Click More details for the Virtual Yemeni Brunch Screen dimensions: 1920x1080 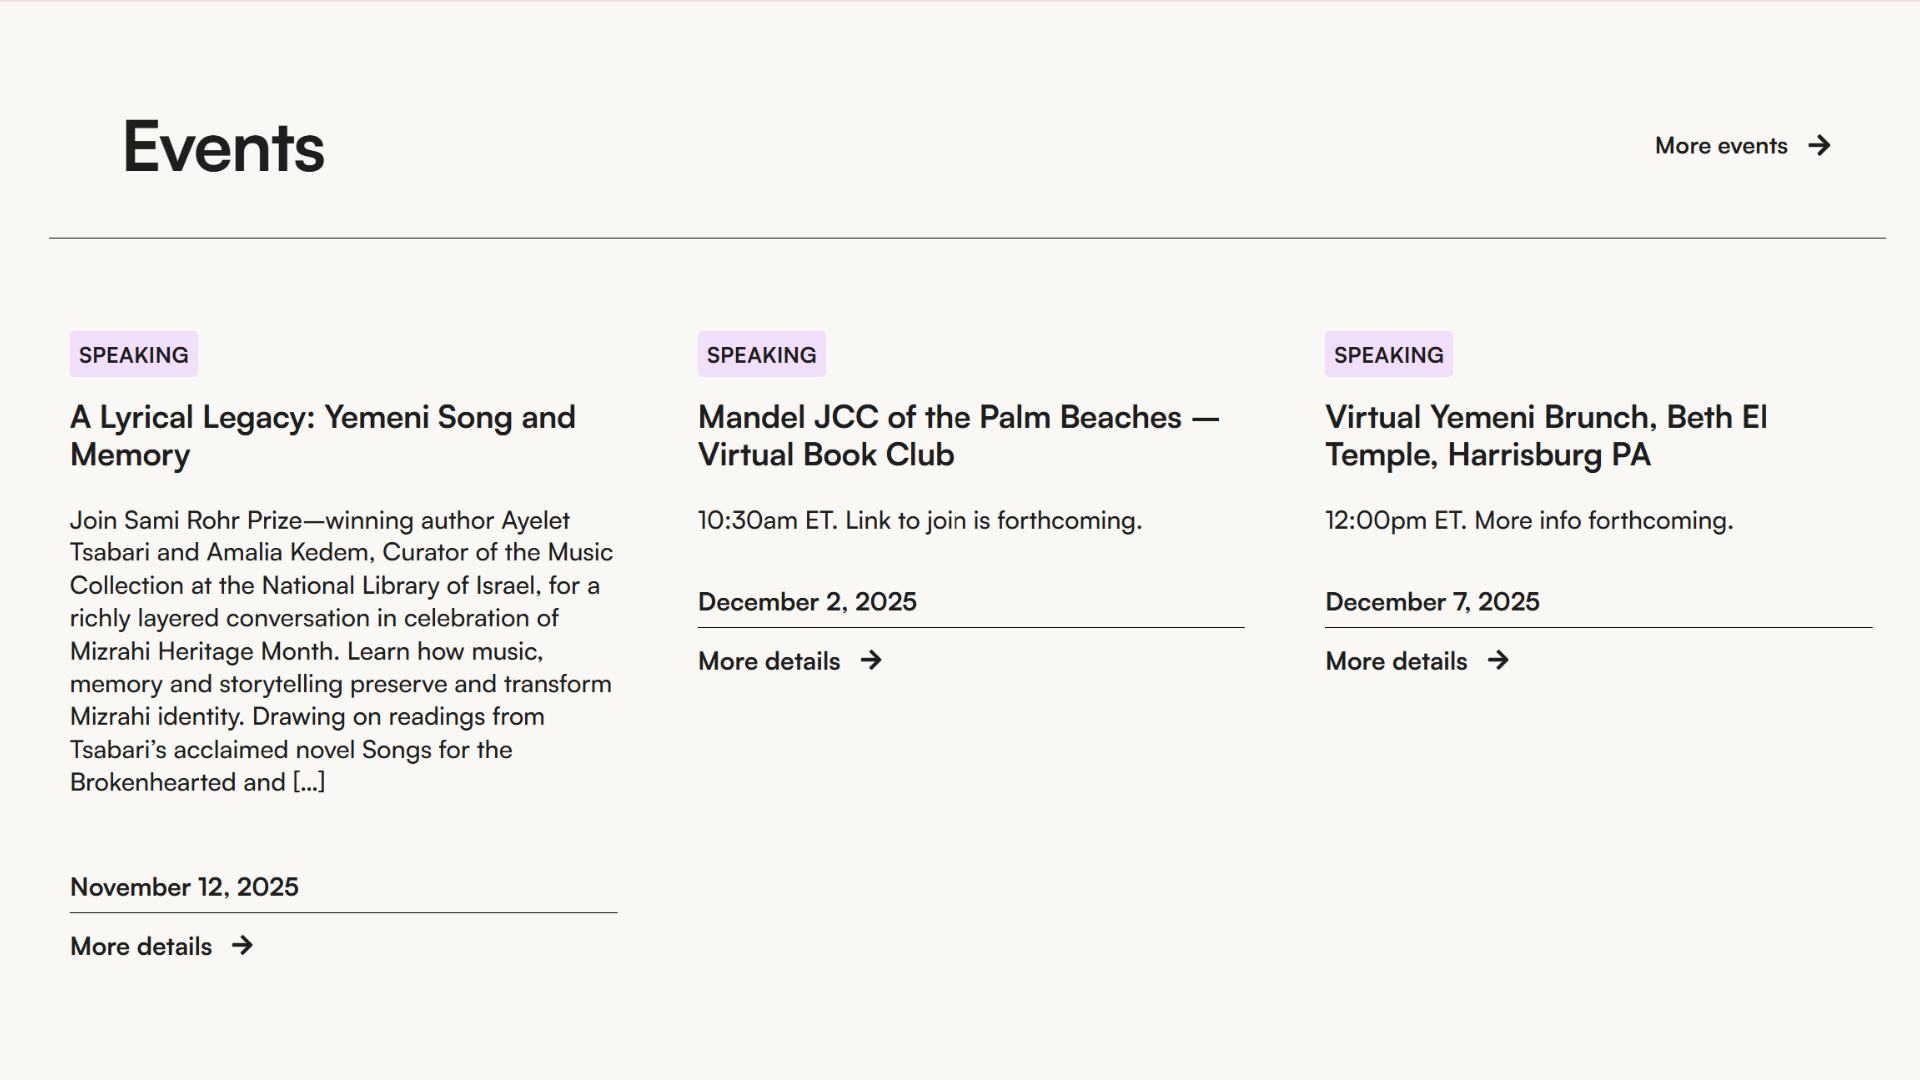(x=1396, y=662)
